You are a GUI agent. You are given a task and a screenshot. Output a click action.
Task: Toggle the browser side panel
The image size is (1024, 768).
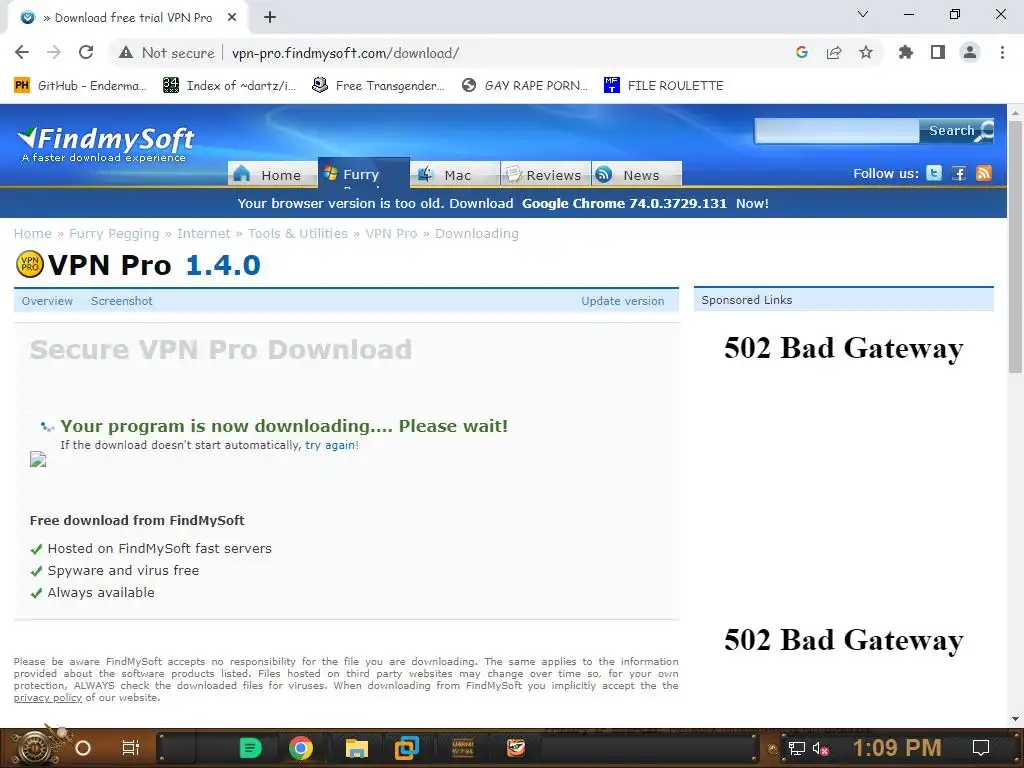[937, 52]
